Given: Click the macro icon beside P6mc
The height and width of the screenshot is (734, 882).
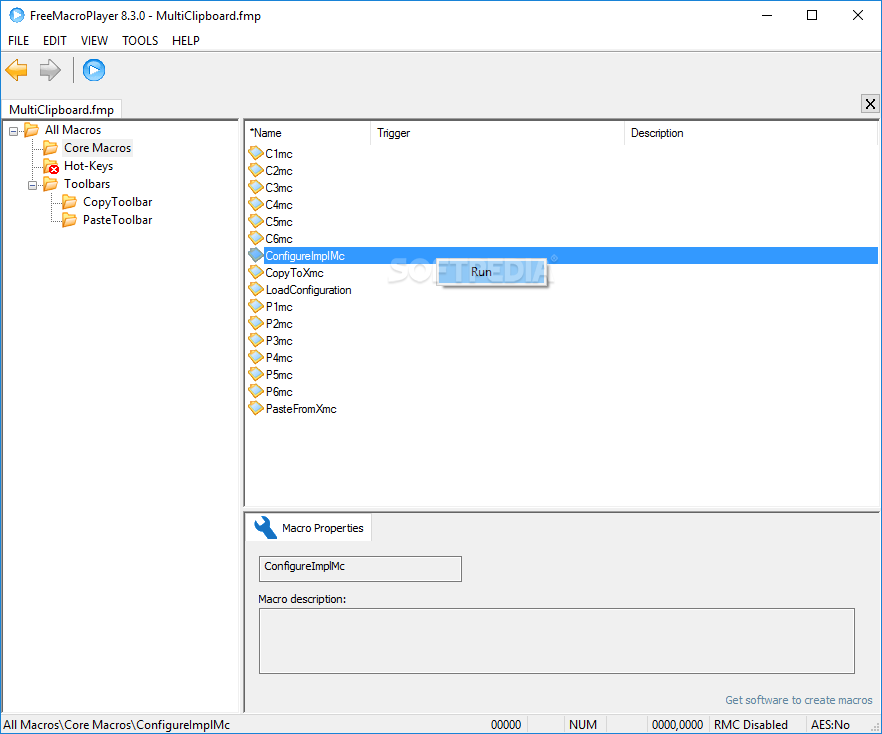Looking at the screenshot, I should point(256,391).
